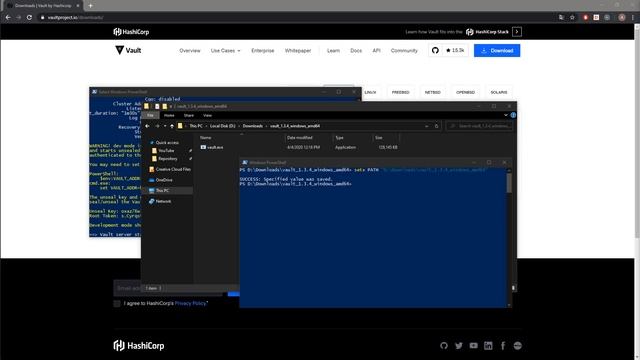Open Quick access in Explorer sidebar
The width and height of the screenshot is (640, 360).
[164, 142]
